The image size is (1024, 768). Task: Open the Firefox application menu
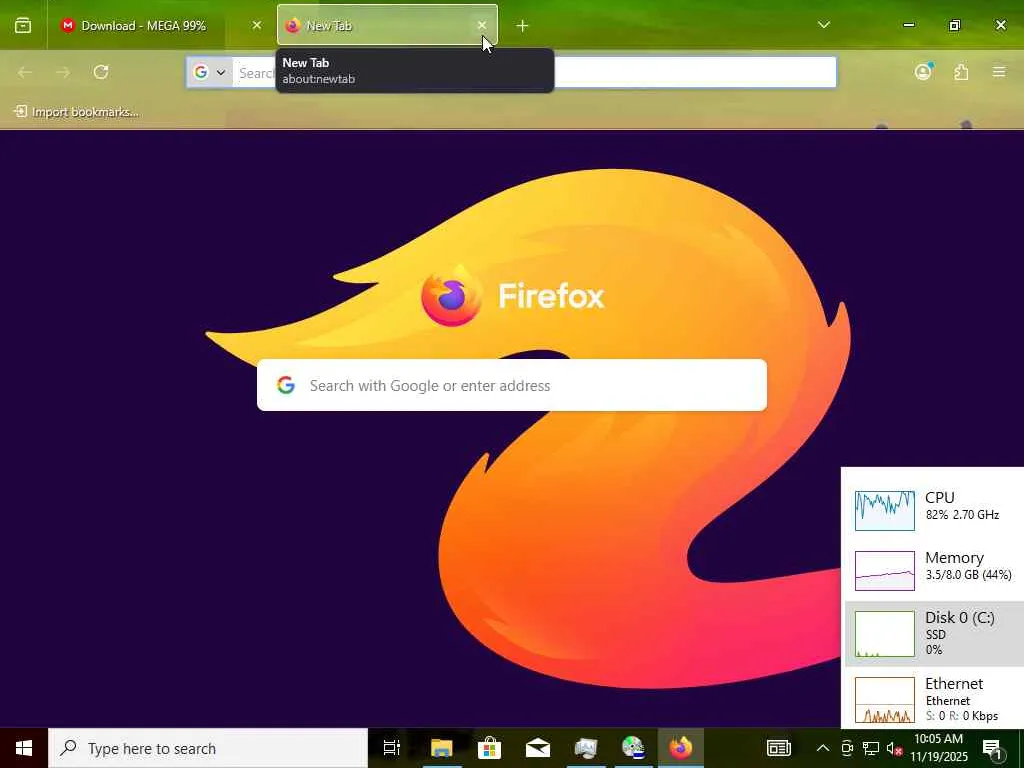pos(999,72)
